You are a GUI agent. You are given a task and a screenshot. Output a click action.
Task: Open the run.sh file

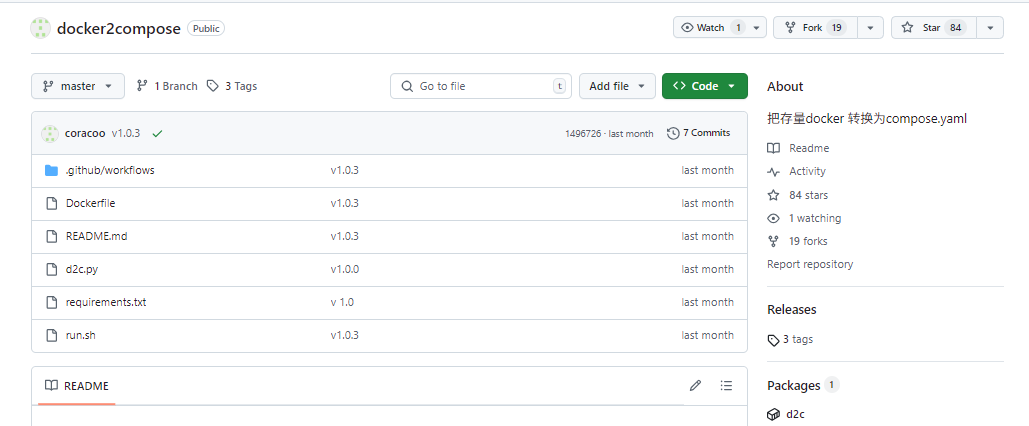tap(81, 335)
